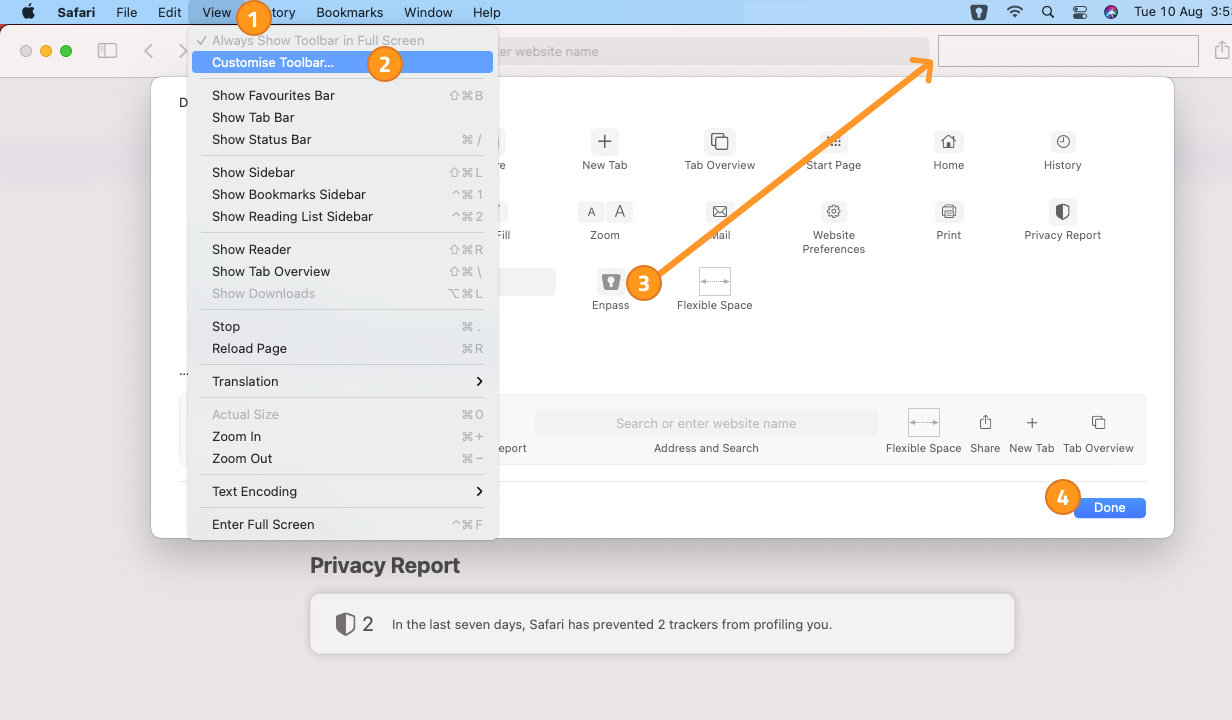Viewport: 1232px width, 720px height.
Task: Click the Share icon at the toolbar's right edge
Action: [x=1221, y=50]
